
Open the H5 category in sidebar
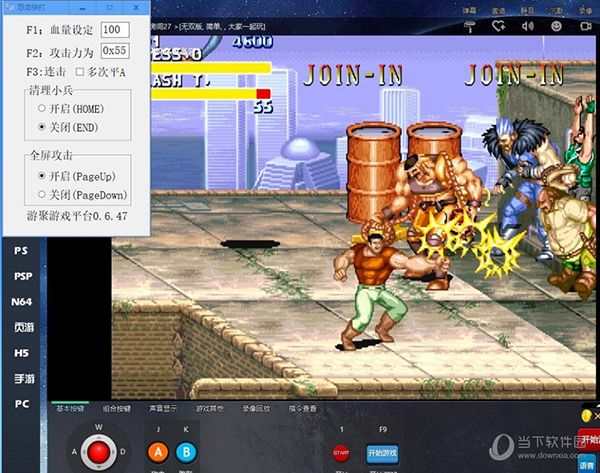(21, 353)
